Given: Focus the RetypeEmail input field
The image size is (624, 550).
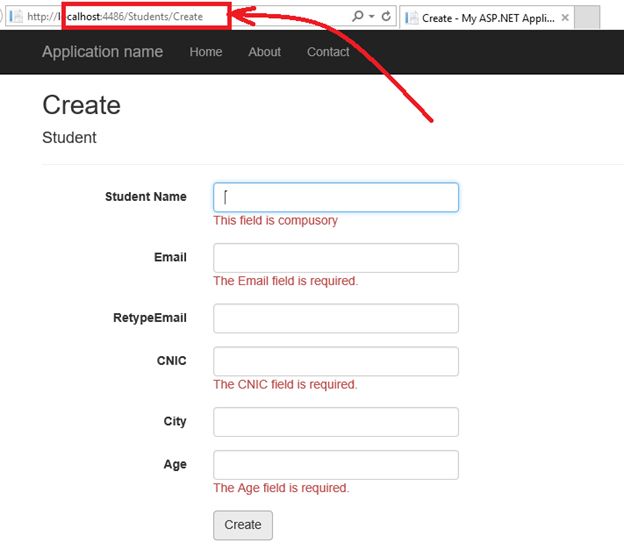Looking at the screenshot, I should [336, 318].
